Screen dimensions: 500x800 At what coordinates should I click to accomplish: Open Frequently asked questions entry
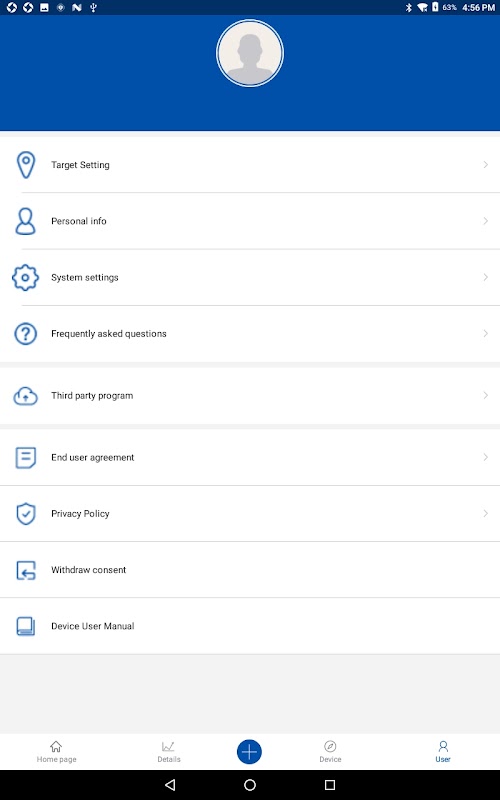click(x=250, y=334)
